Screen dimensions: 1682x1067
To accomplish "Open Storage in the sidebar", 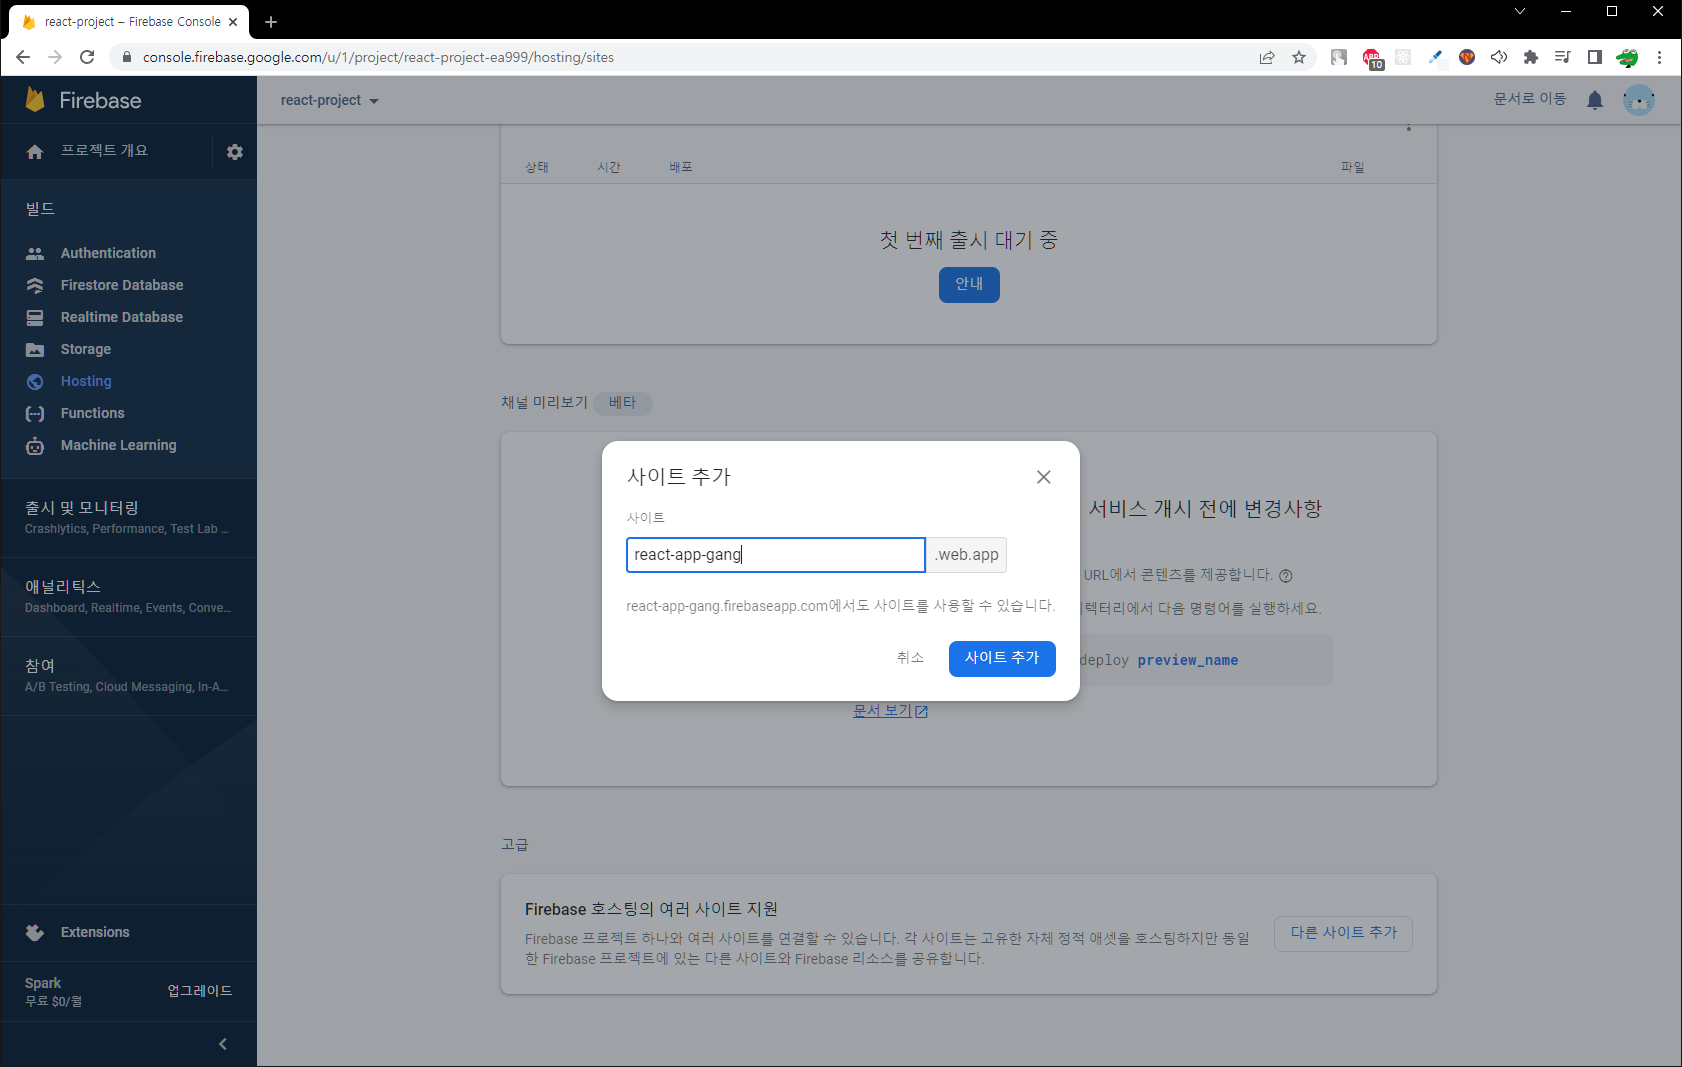I will point(86,349).
